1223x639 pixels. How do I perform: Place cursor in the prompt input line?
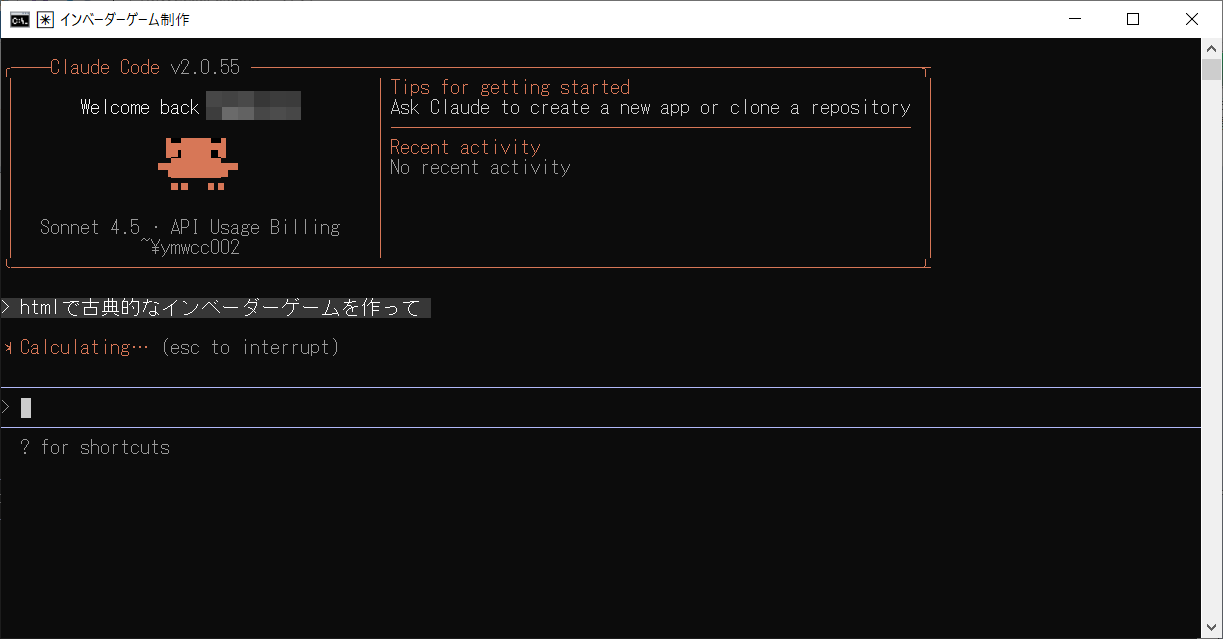click(x=600, y=407)
